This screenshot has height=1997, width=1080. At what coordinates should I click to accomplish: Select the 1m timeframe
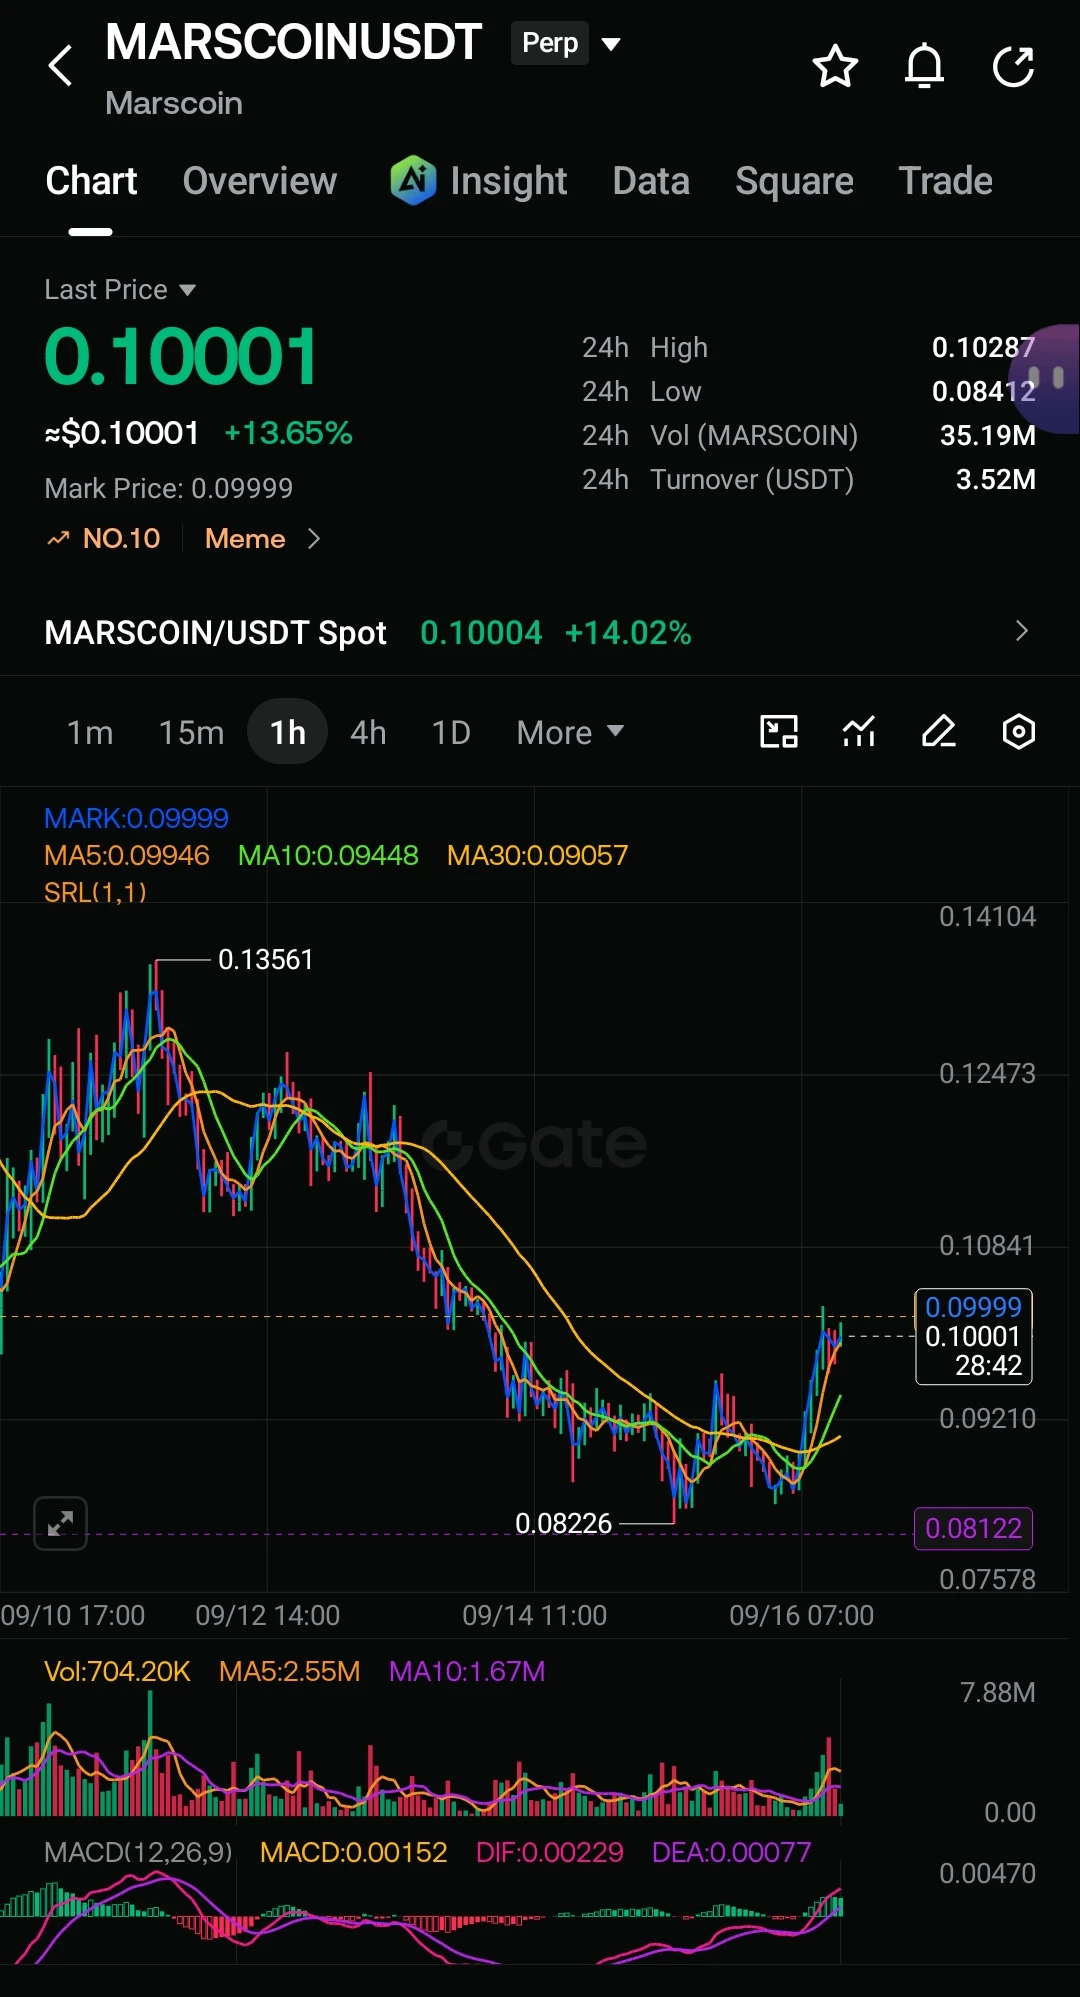(x=90, y=733)
